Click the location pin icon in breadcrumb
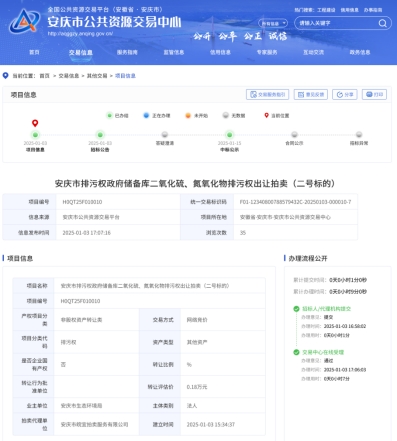Screen dimensions: 397x441 click(x=5, y=76)
